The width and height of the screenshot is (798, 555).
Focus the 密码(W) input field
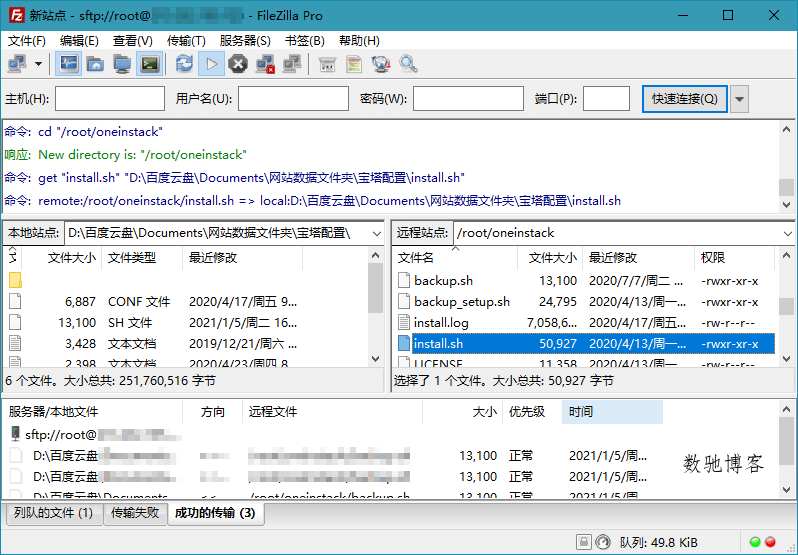click(468, 99)
